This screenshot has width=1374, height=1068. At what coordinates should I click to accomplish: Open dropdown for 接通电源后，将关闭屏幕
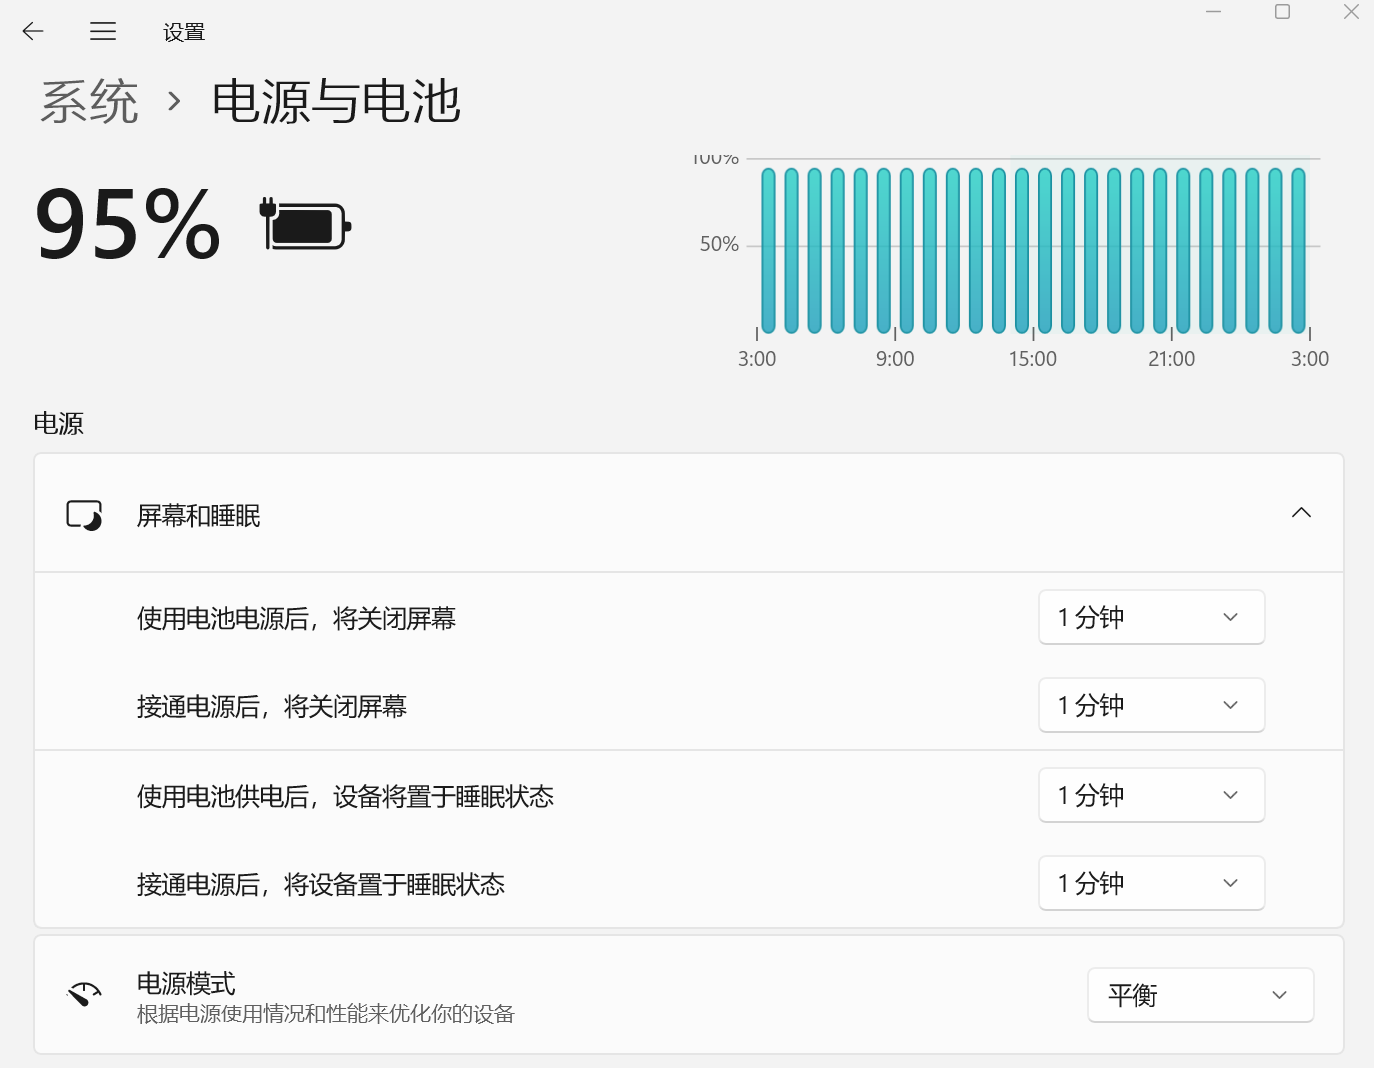(1151, 705)
